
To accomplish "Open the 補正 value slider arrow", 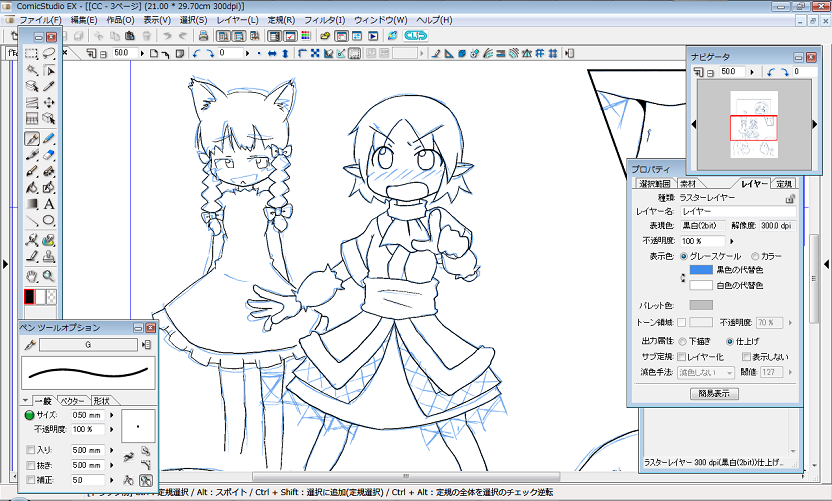I will click(x=111, y=480).
